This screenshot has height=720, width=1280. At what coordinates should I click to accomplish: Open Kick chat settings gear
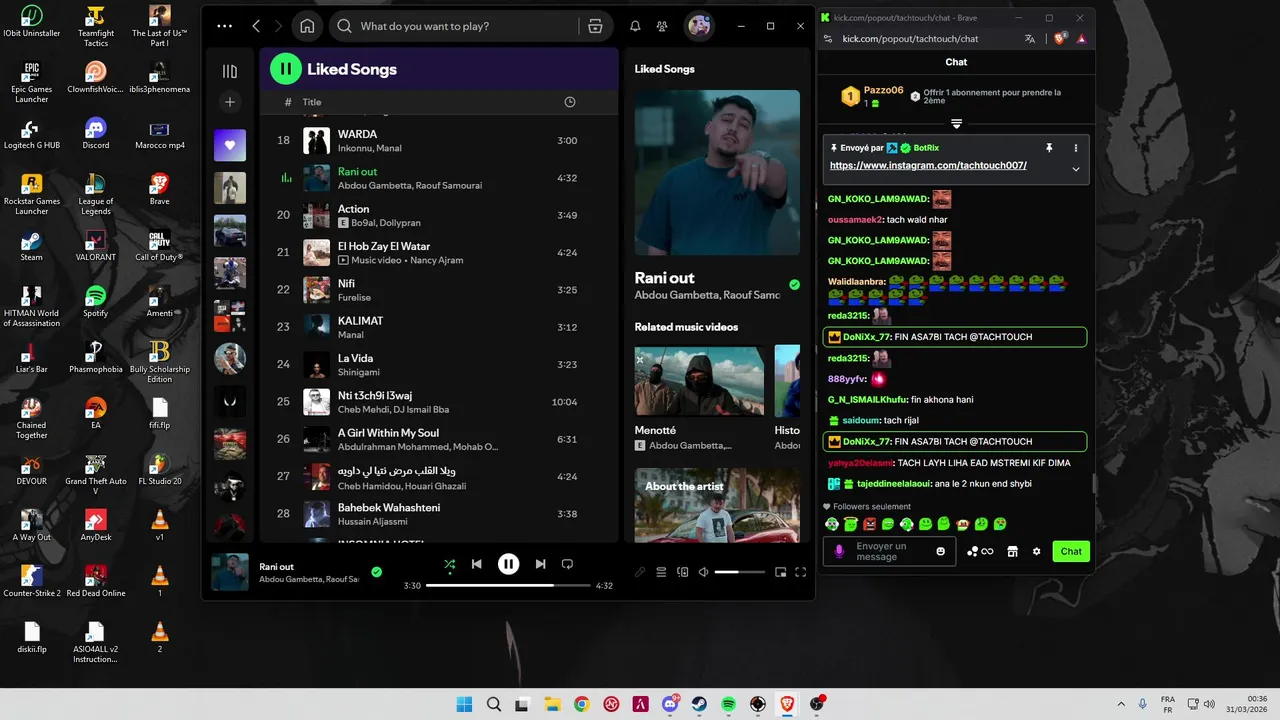click(x=1036, y=551)
